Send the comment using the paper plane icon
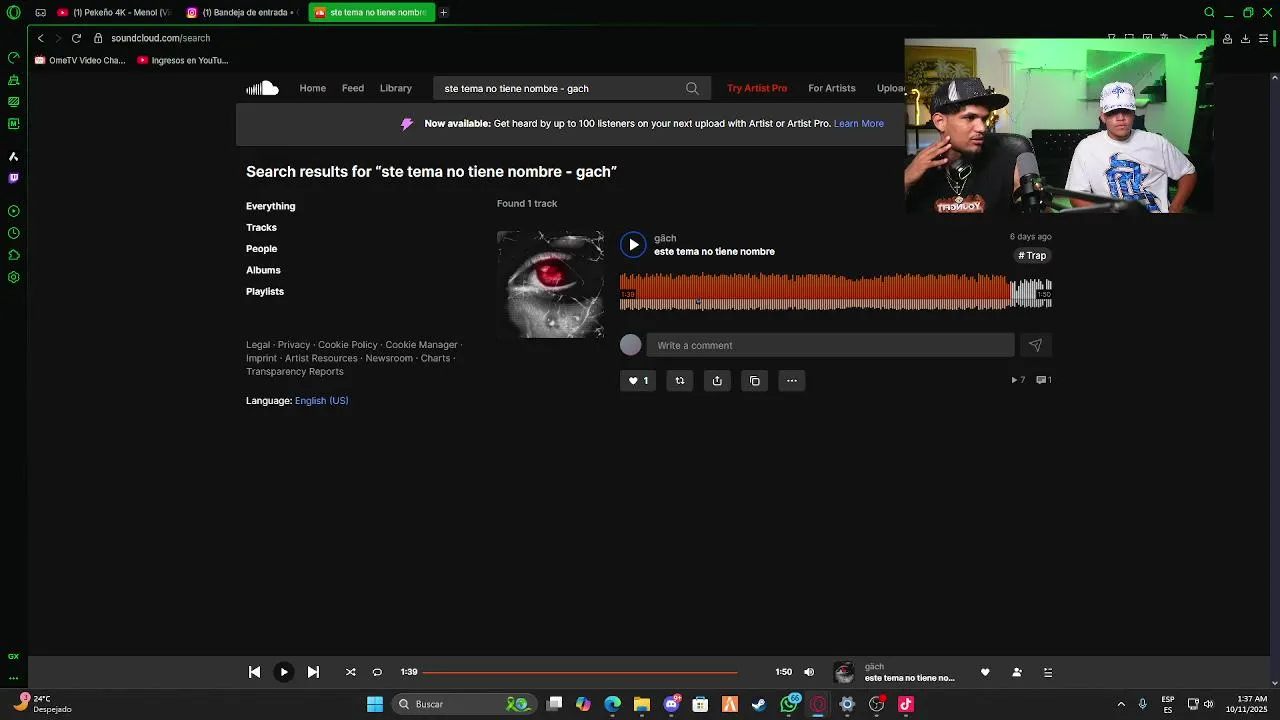Viewport: 1280px width, 720px height. point(1035,345)
